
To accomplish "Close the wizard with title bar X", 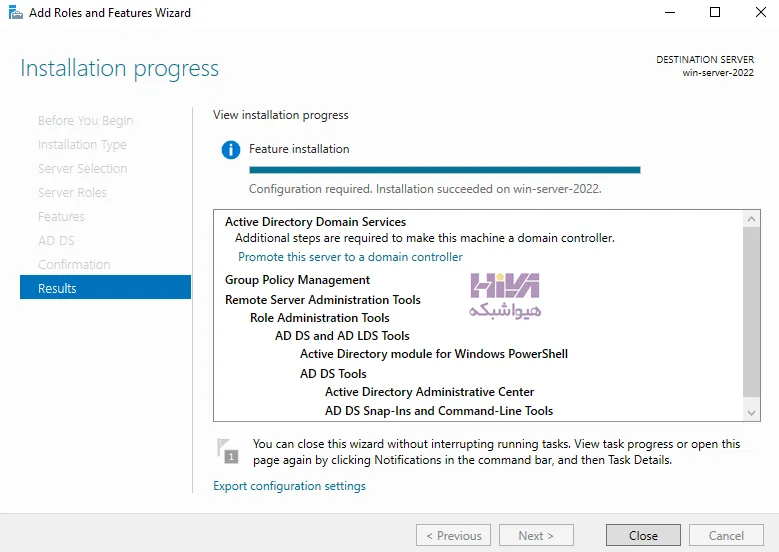I will click(761, 12).
